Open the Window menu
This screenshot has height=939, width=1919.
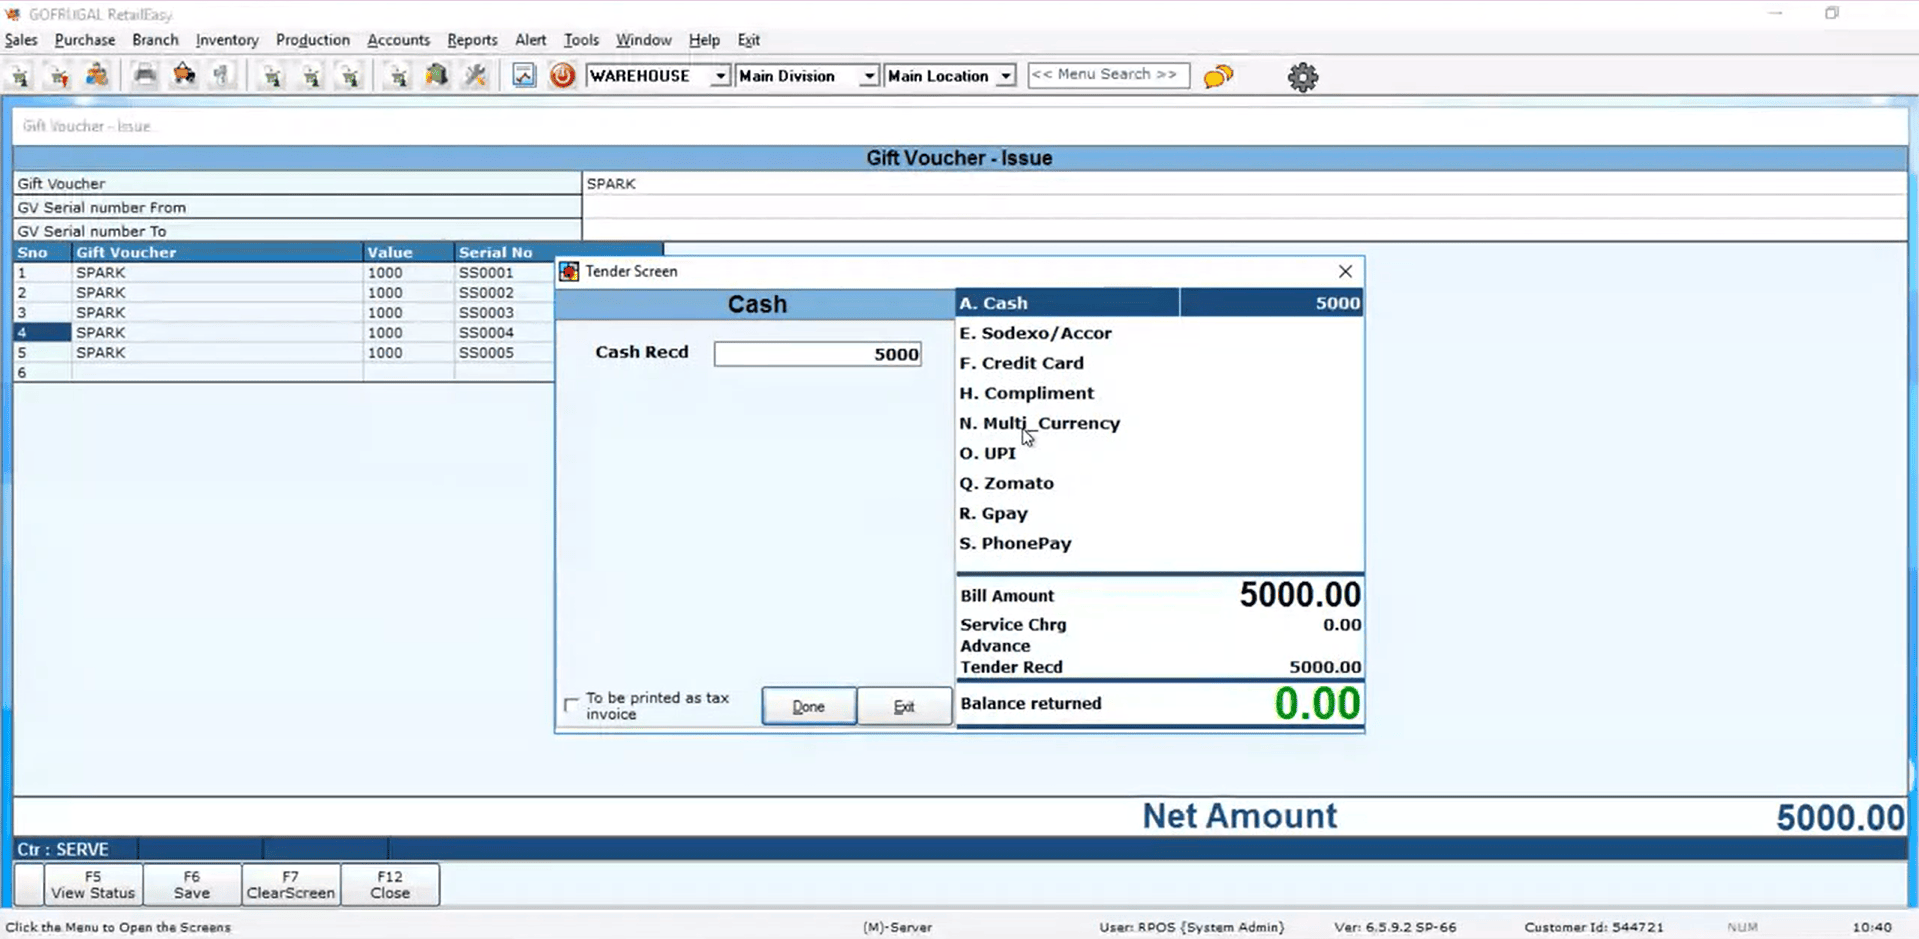click(643, 40)
